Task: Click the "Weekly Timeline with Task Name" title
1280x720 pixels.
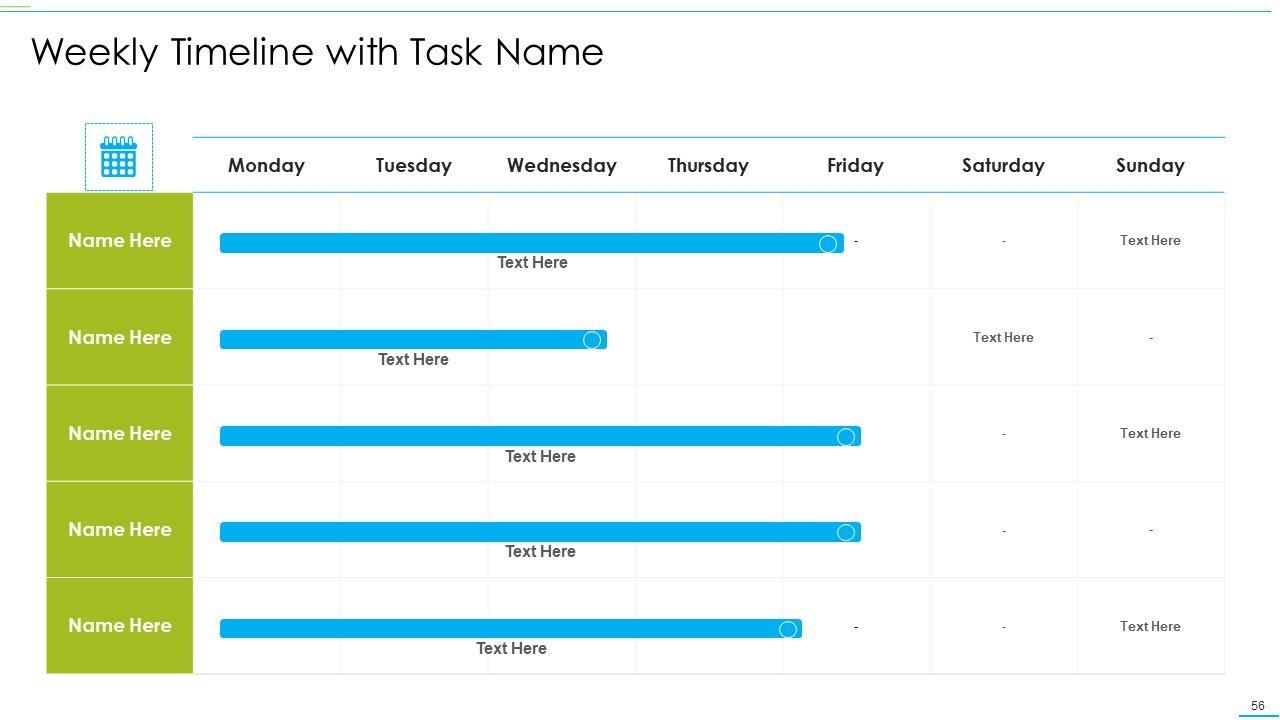Action: [x=317, y=52]
